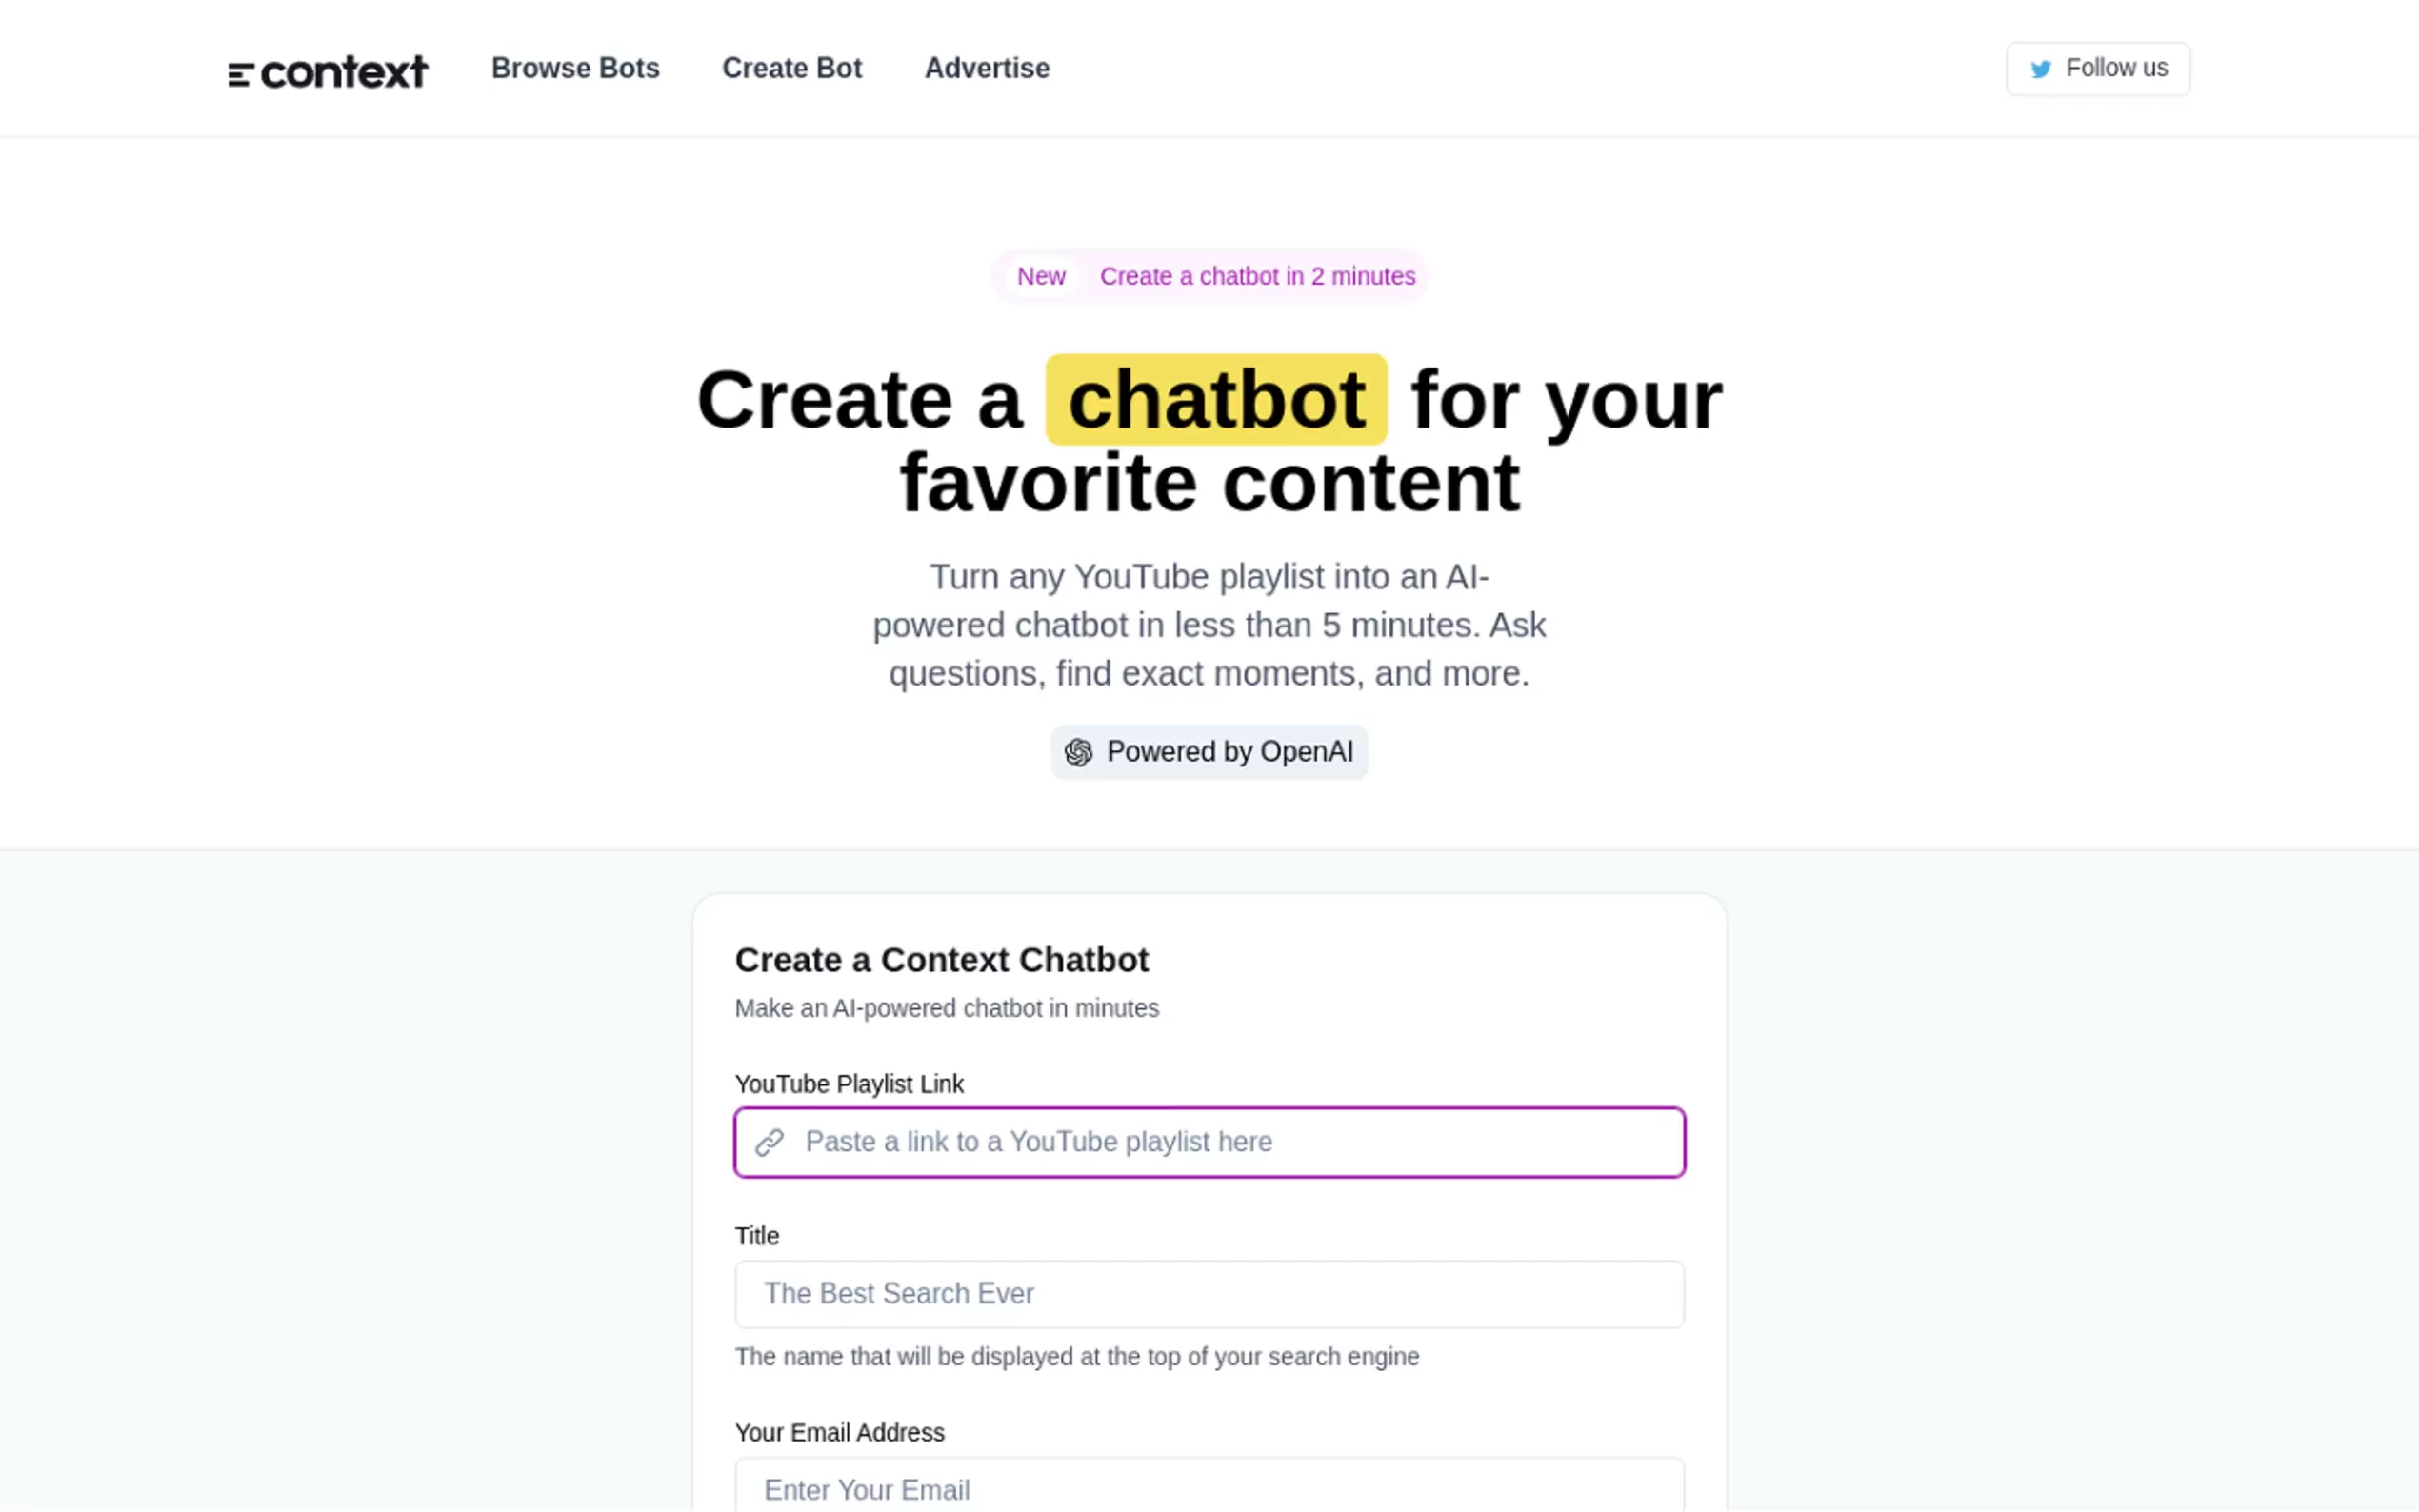Click the Twitter bird icon
This screenshot has height=1512, width=2419.
pyautogui.click(x=2040, y=69)
